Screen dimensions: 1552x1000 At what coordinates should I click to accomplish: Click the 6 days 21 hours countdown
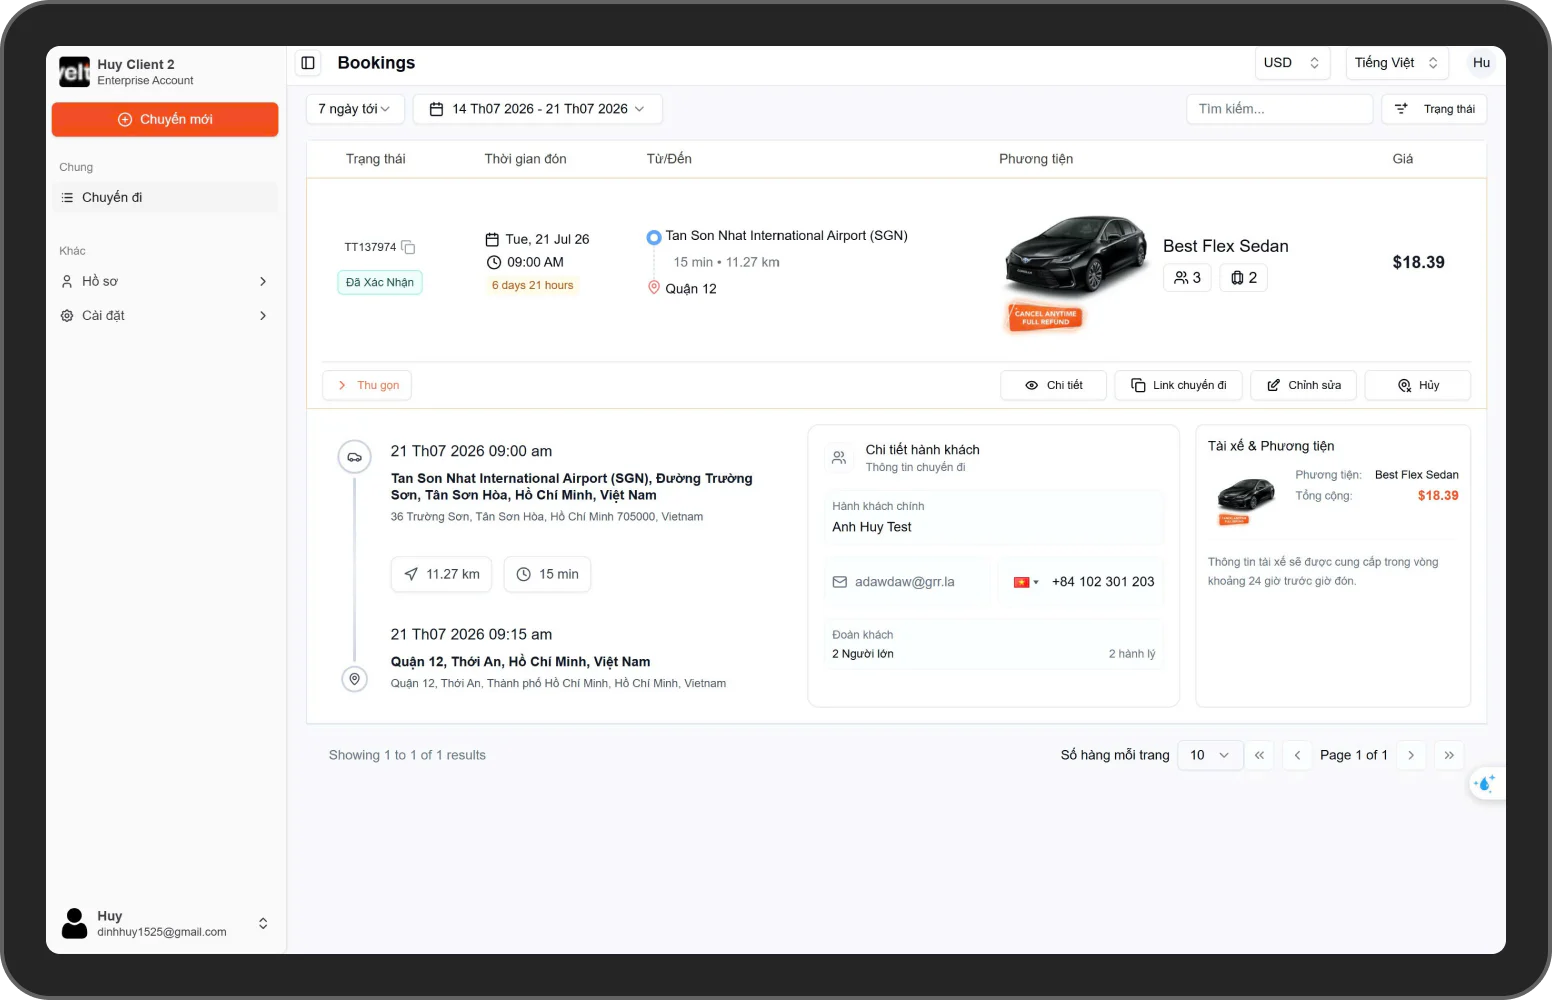point(532,285)
